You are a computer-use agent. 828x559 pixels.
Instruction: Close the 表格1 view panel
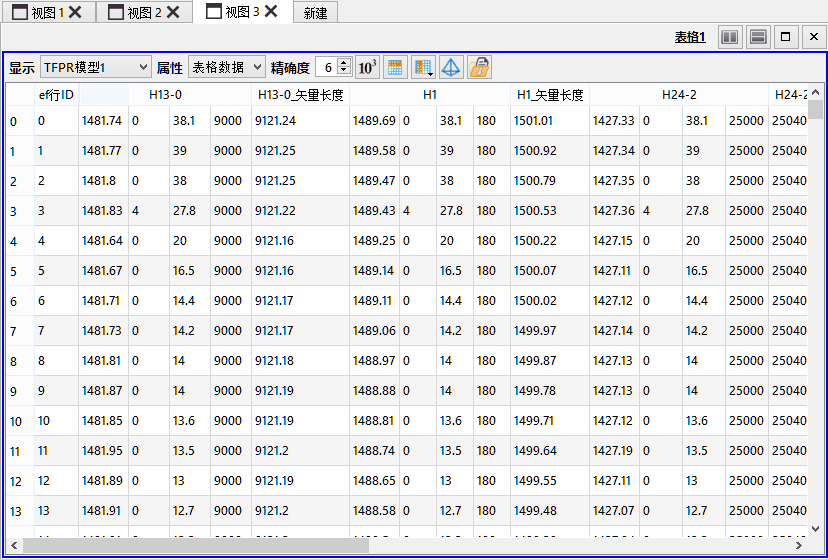(814, 37)
